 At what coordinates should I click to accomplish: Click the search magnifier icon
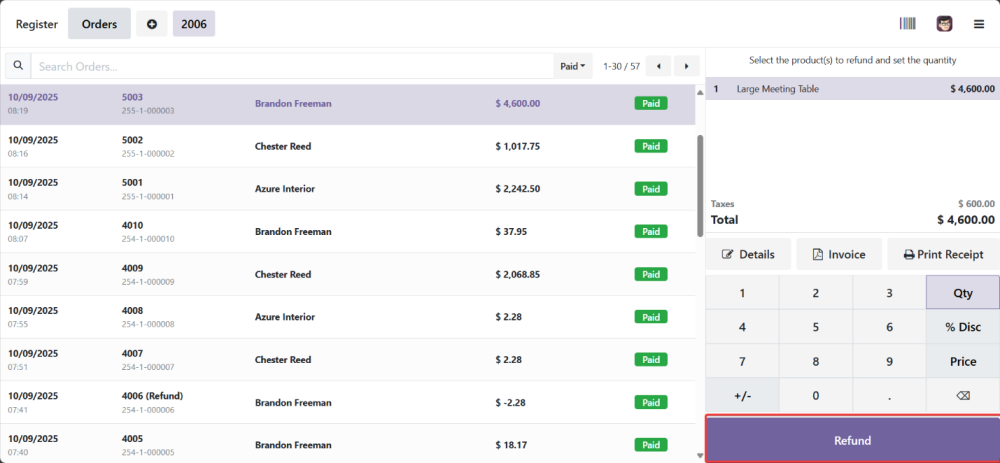pyautogui.click(x=18, y=66)
